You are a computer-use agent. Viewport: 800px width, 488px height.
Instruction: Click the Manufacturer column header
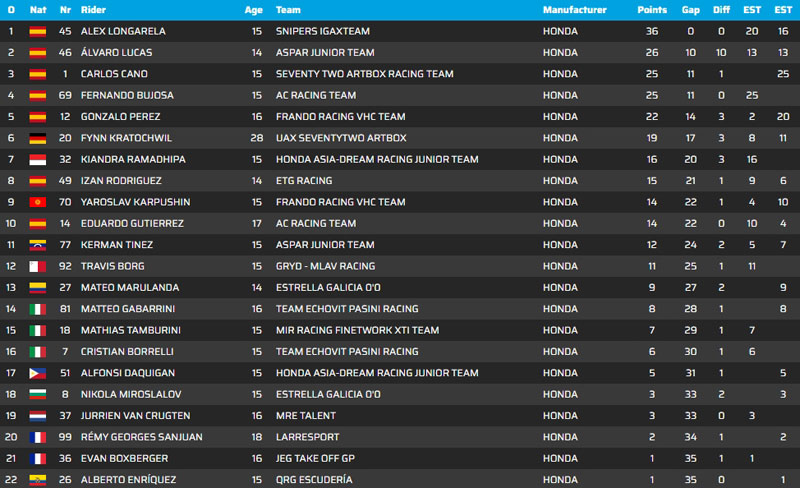pos(574,10)
